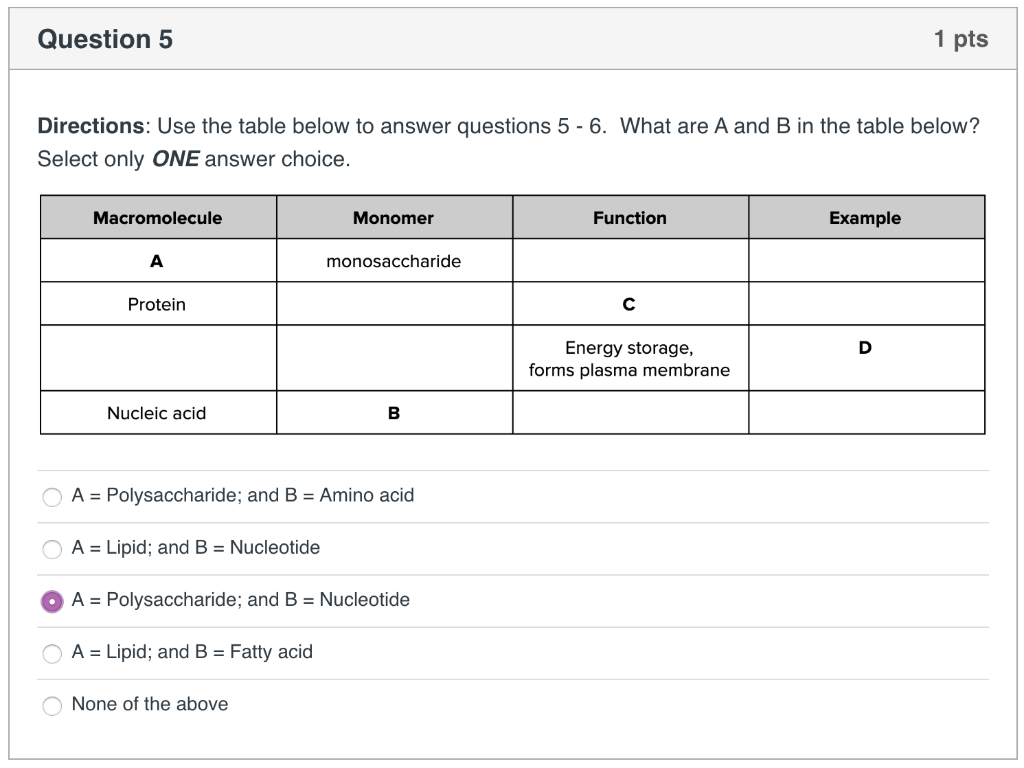Select radio button for 'A = Polysaccharide; and B = Nucleotide'
Screen dimensions: 1024x768
click(x=52, y=600)
